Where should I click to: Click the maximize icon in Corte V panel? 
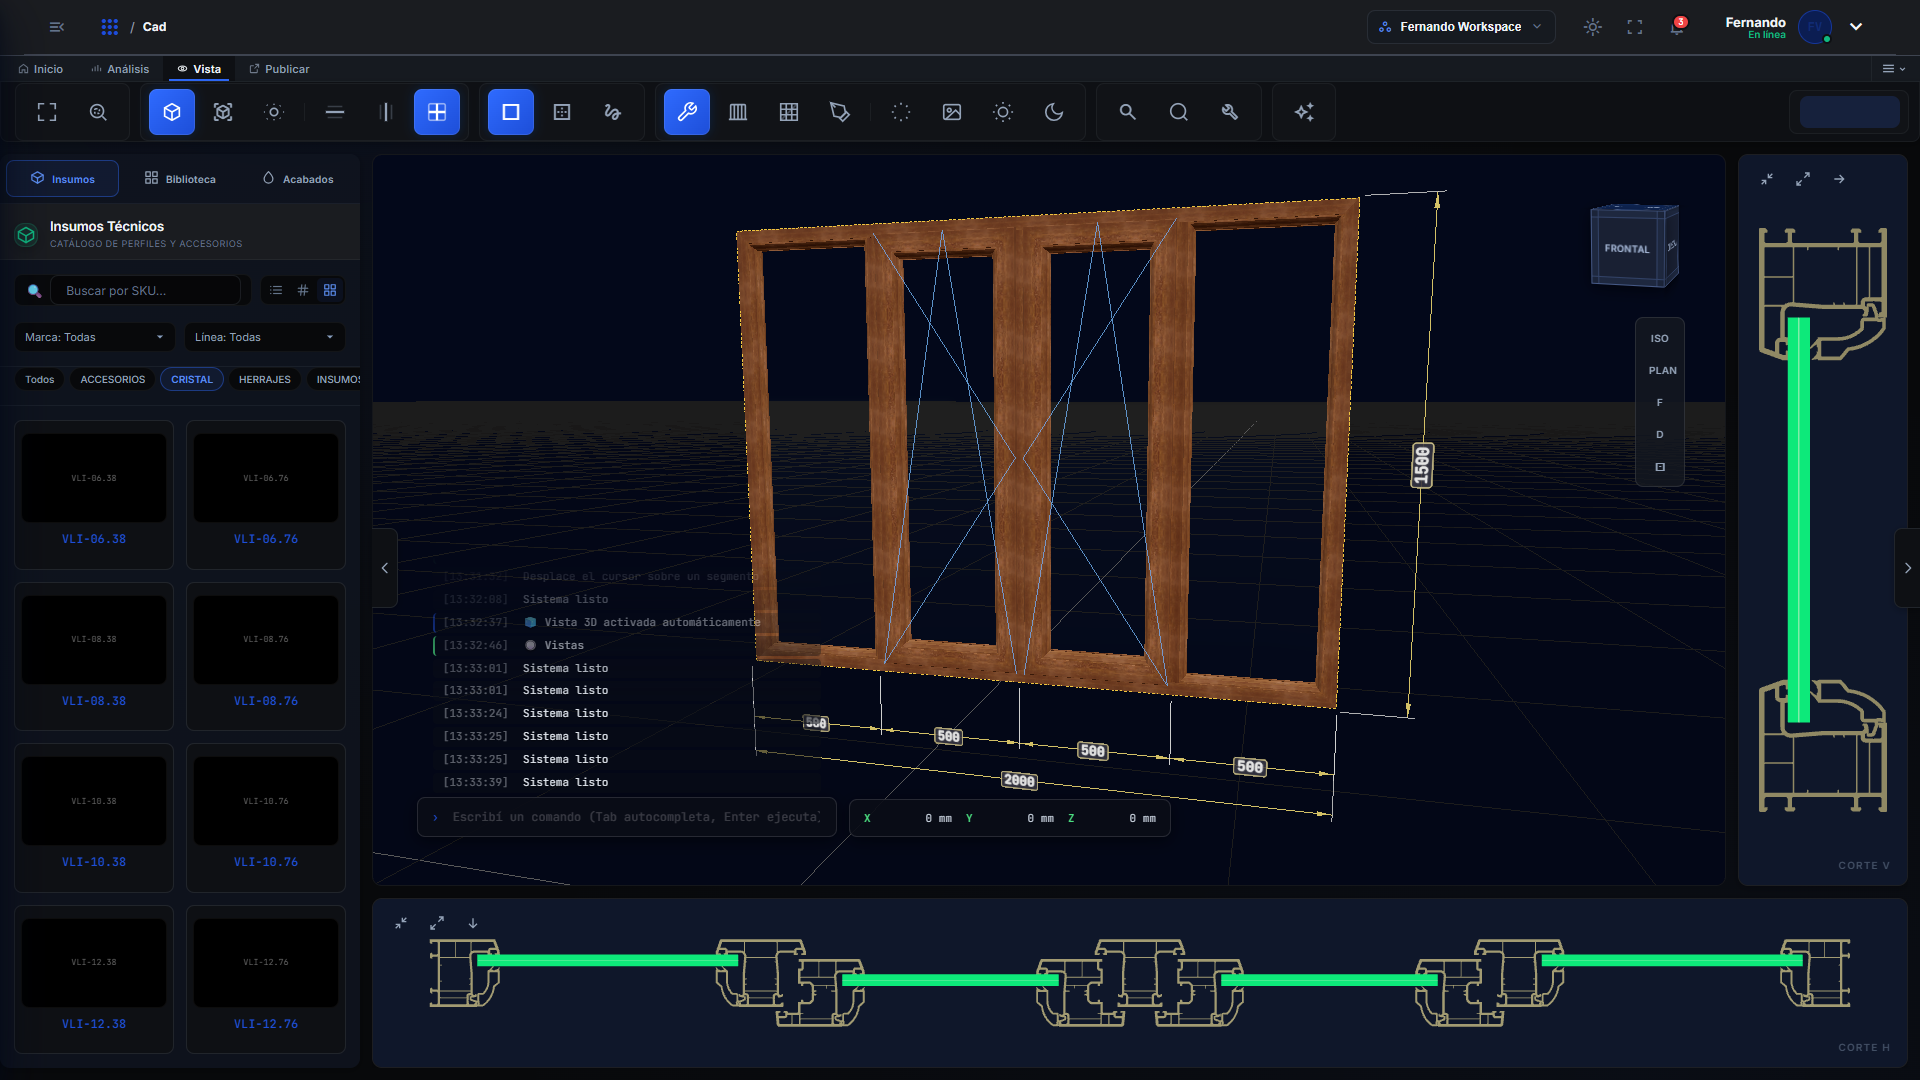pos(1803,179)
